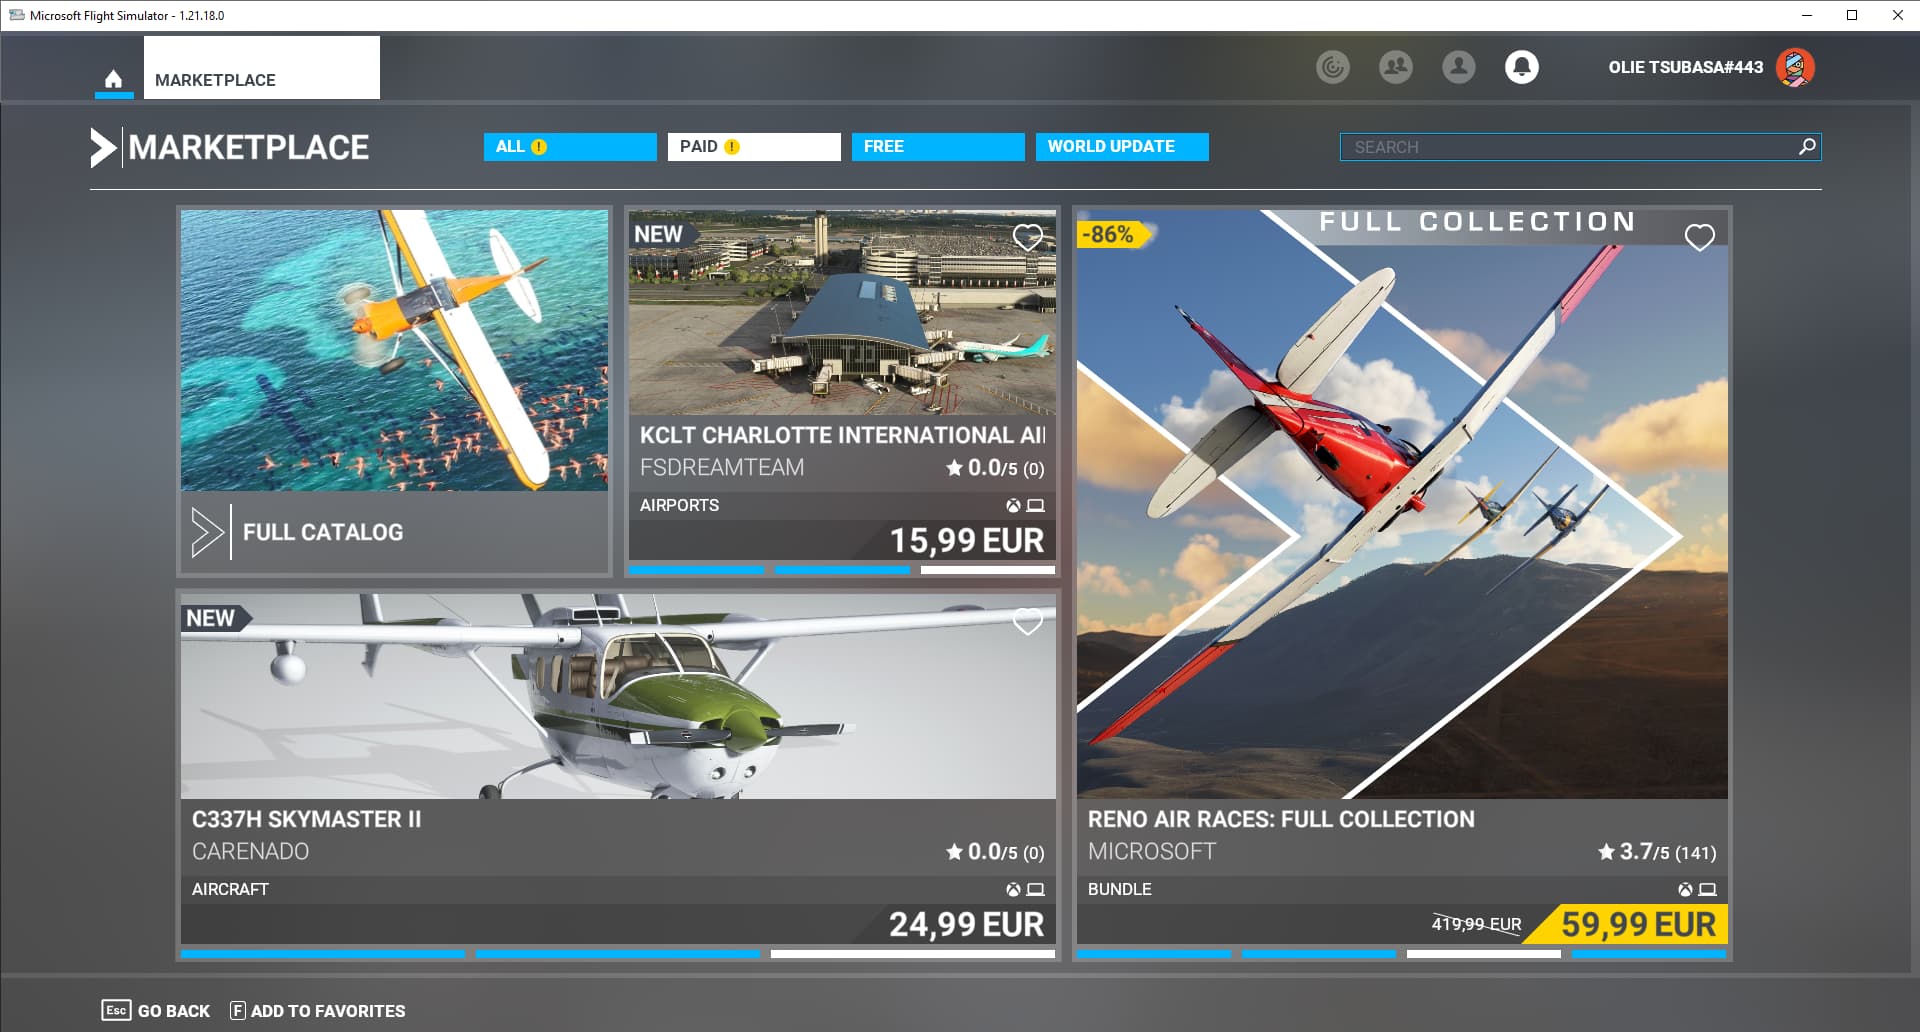Viewport: 1920px width, 1032px height.
Task: Click the FULL CATALOG label
Action: coord(323,532)
